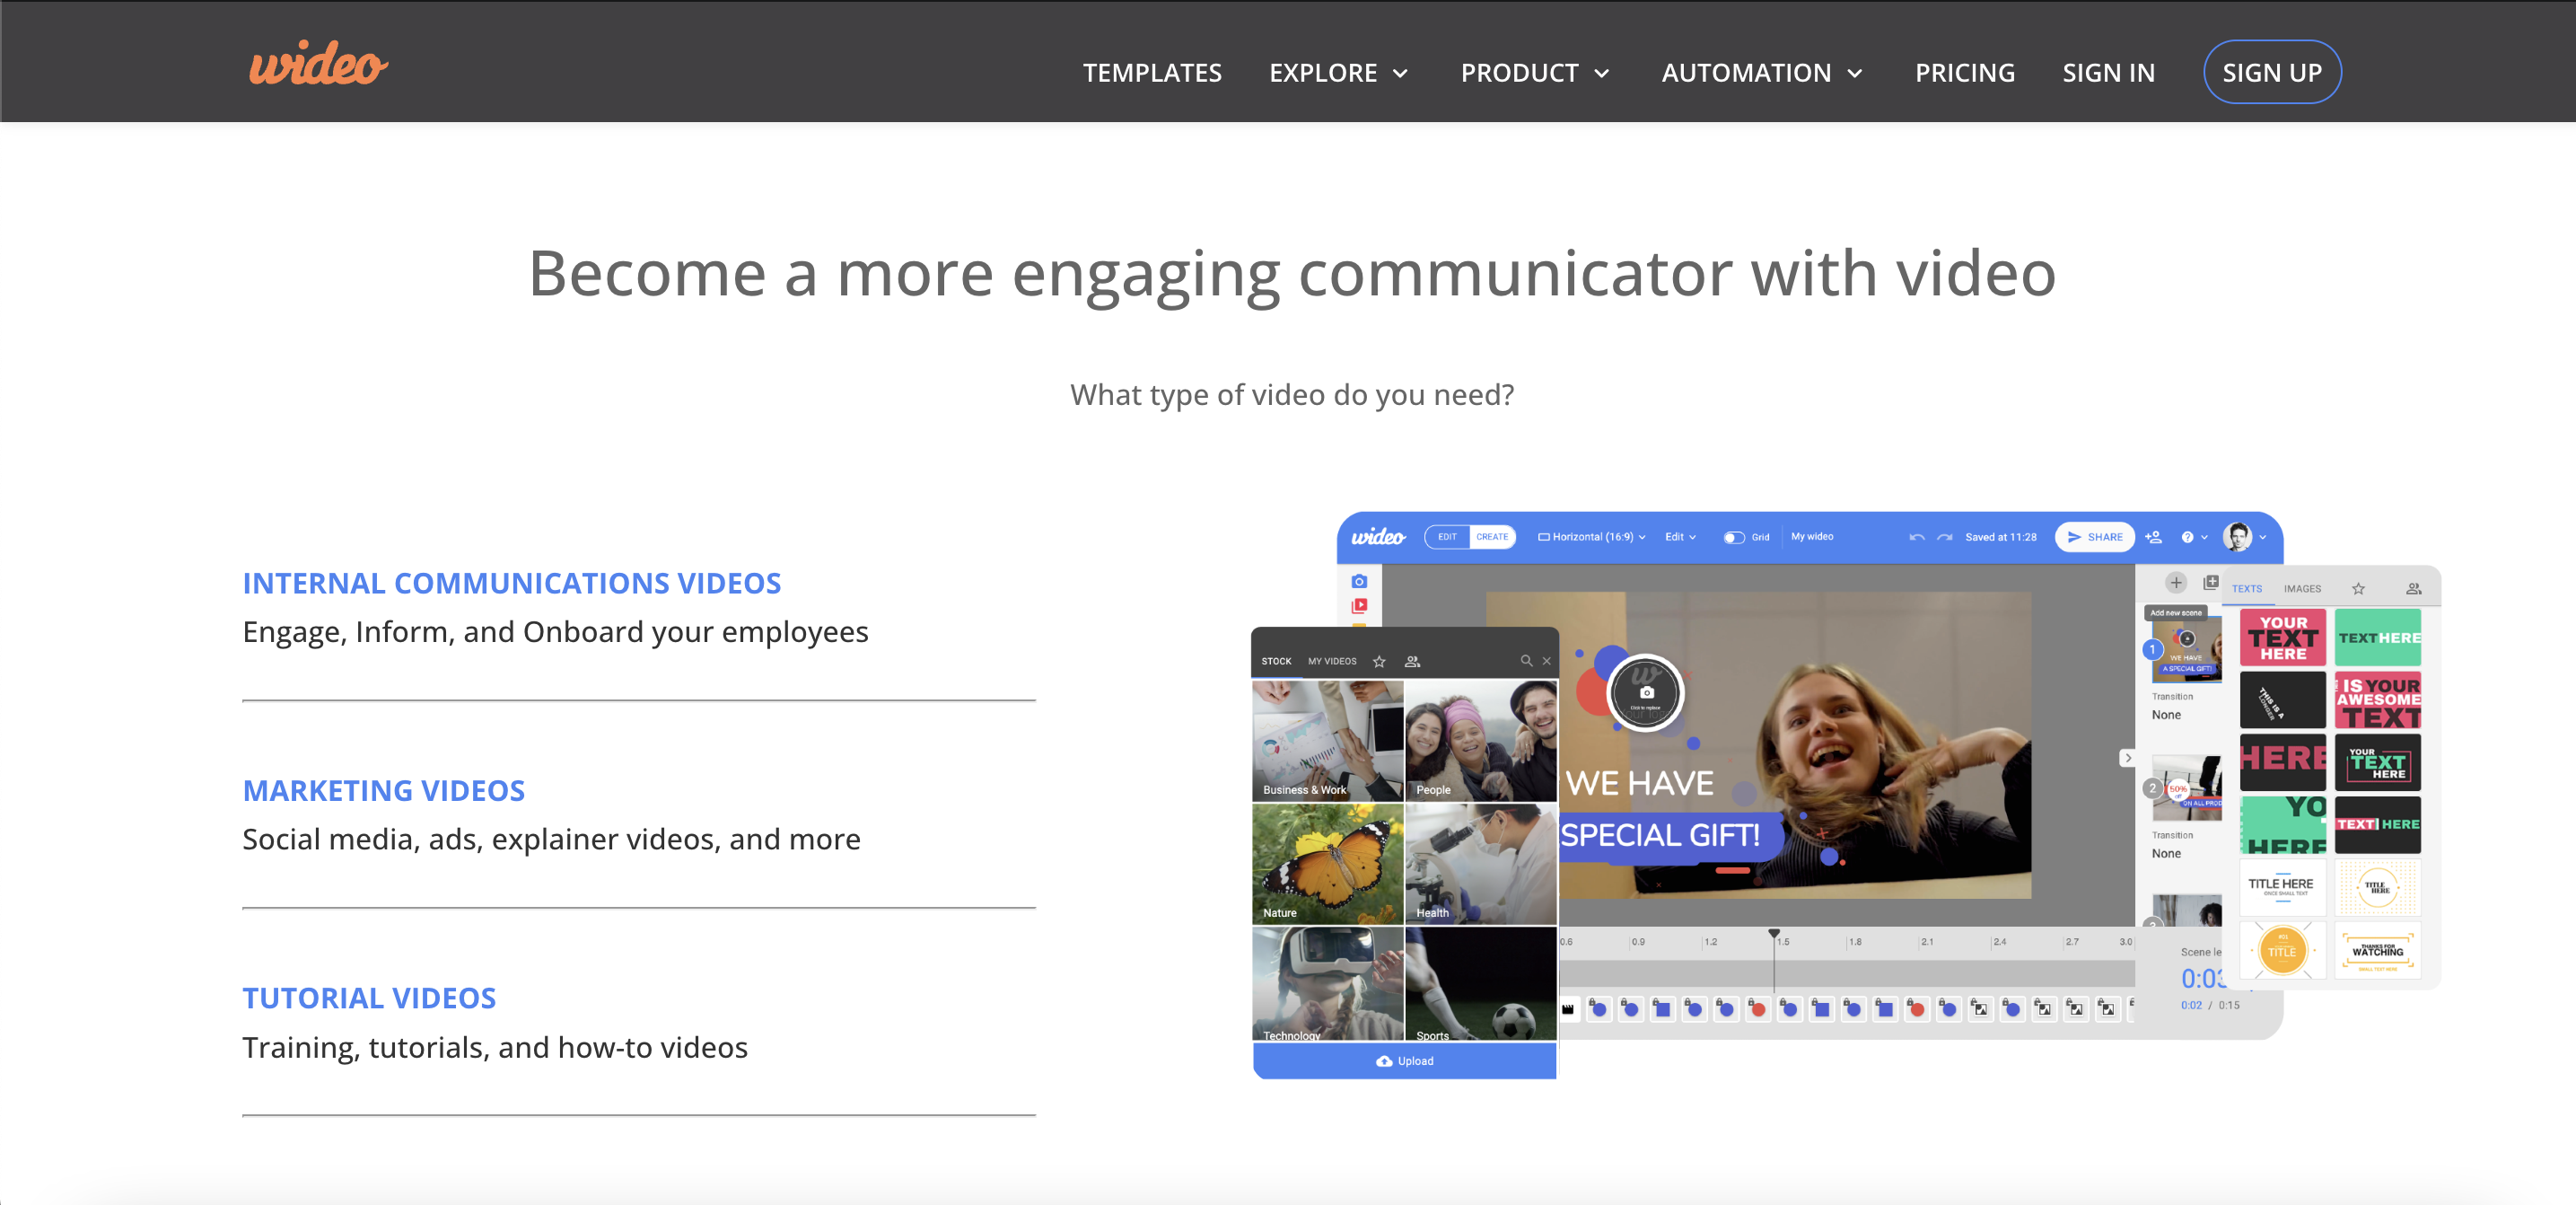Select the Business & Work stock category
The height and width of the screenshot is (1205, 2576).
1328,741
